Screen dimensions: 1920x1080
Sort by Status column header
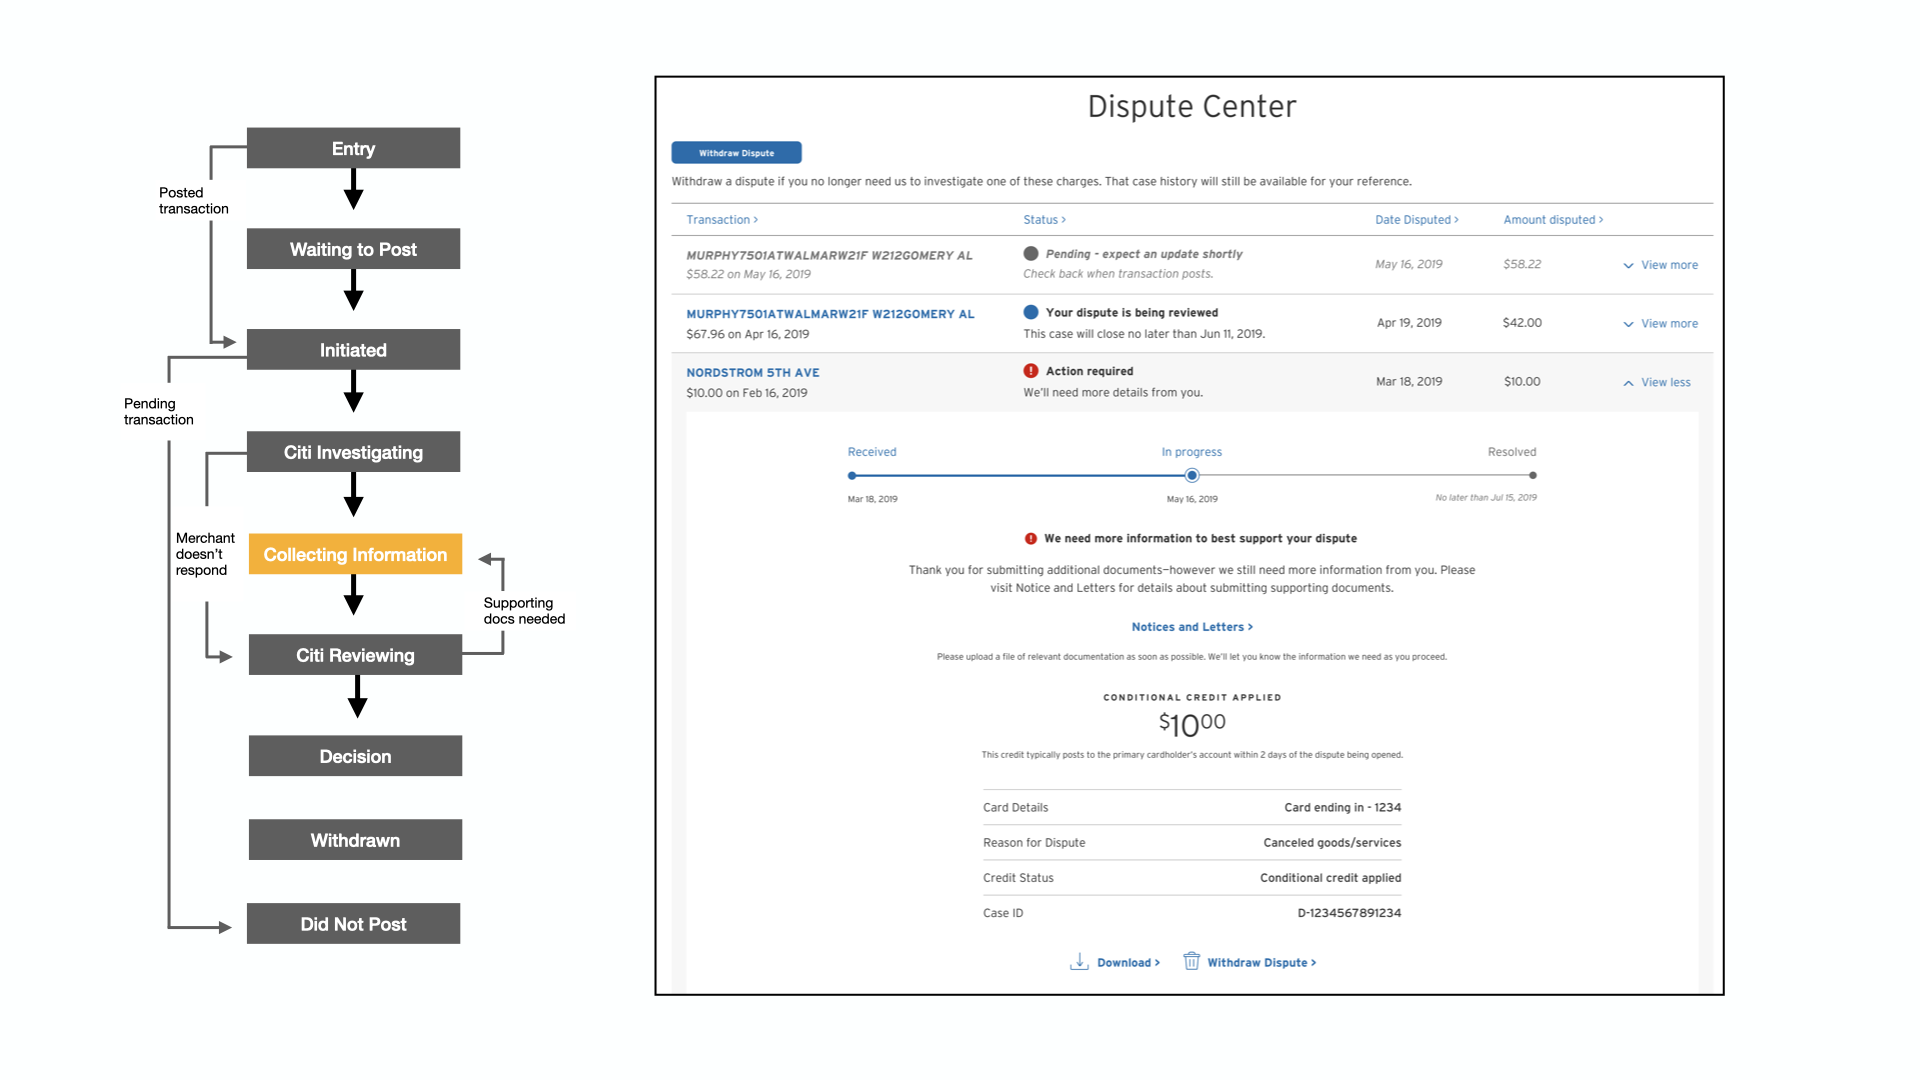coord(1044,220)
